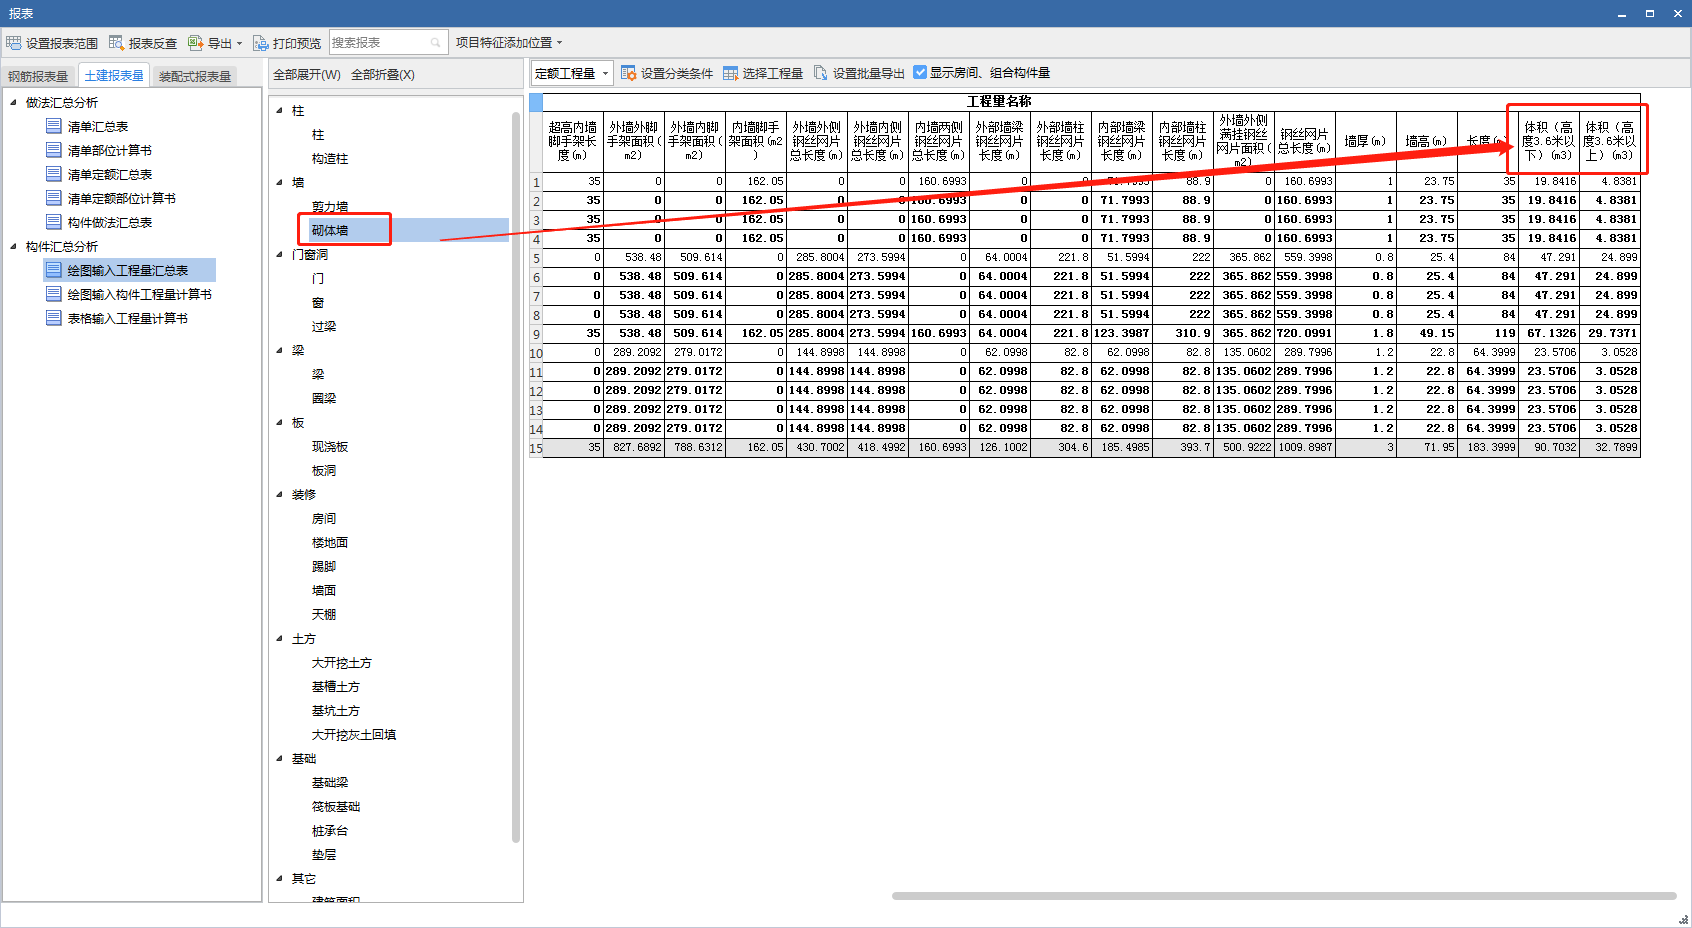The height and width of the screenshot is (928, 1692).
Task: Click the search magnifier icon in 搜索报表
Action: [435, 43]
